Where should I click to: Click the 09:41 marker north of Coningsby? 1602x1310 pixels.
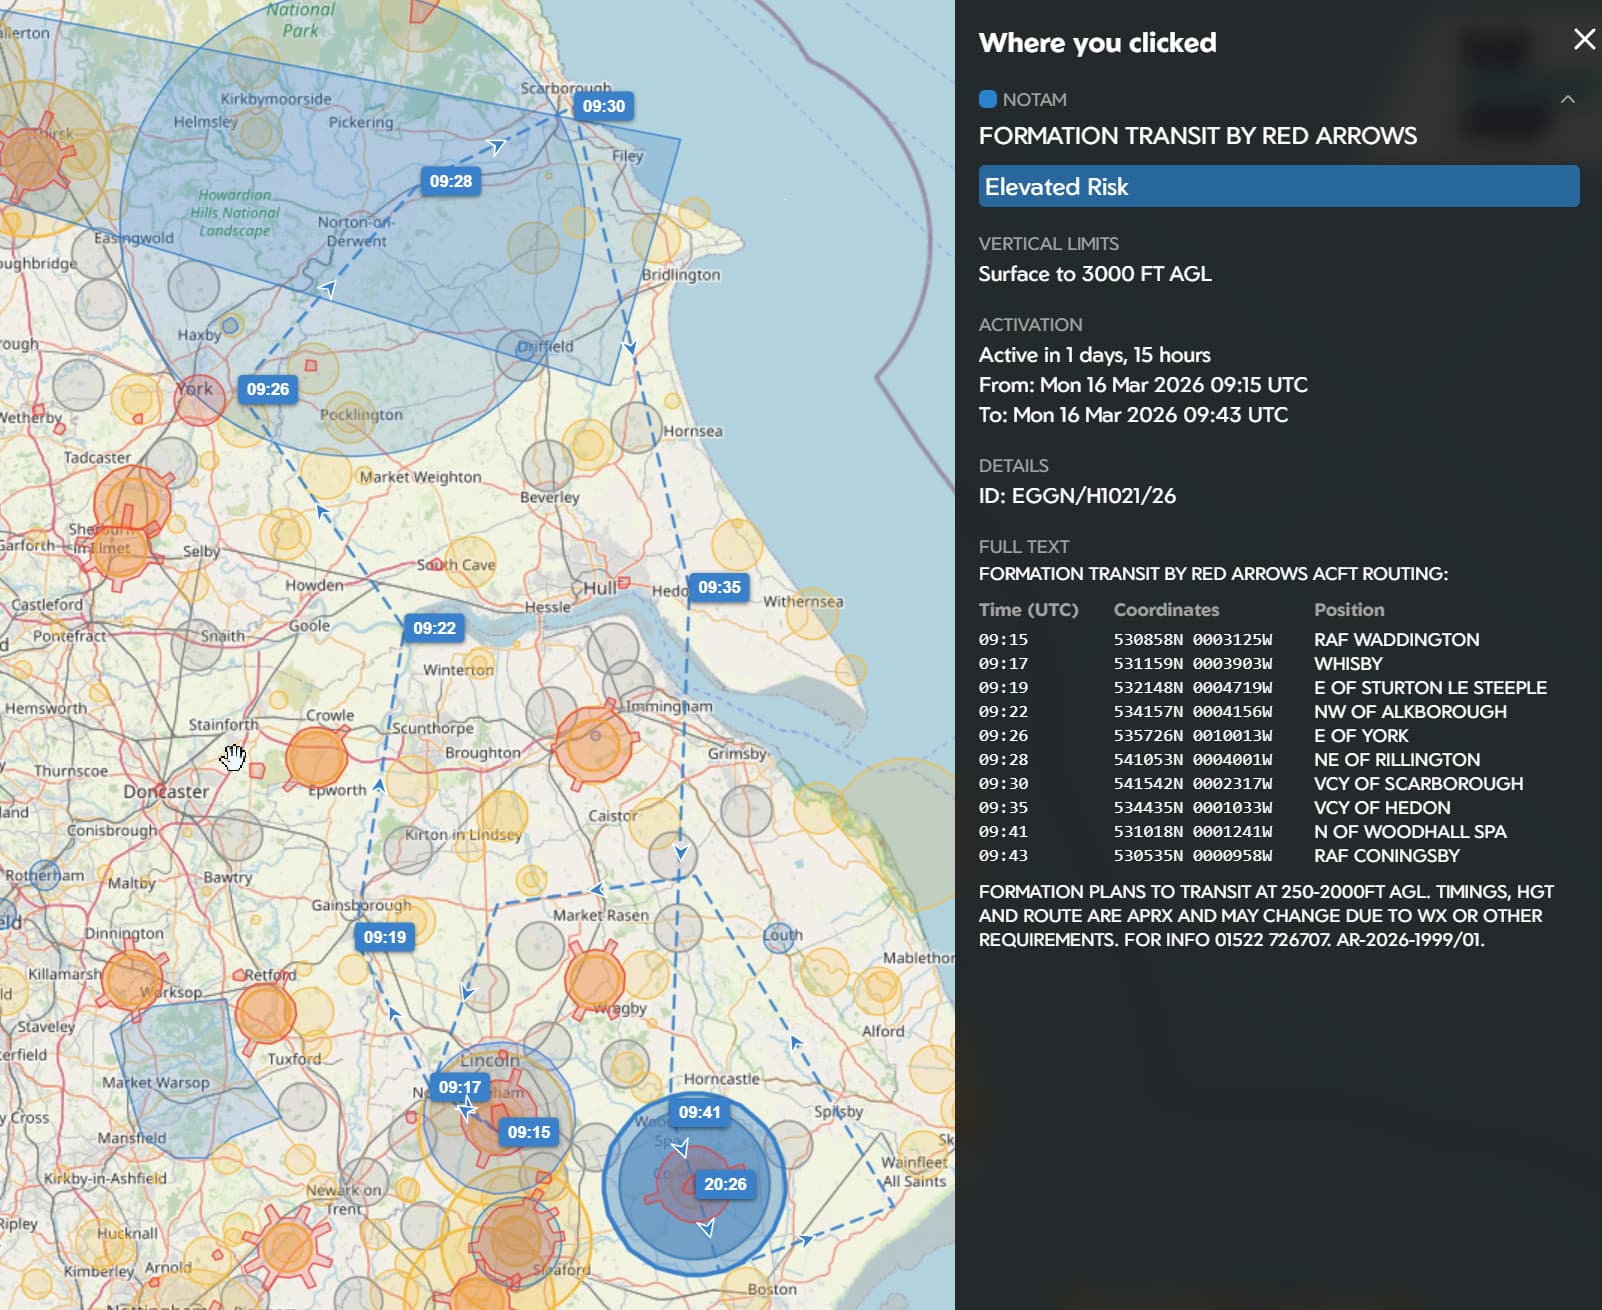[x=699, y=1112]
